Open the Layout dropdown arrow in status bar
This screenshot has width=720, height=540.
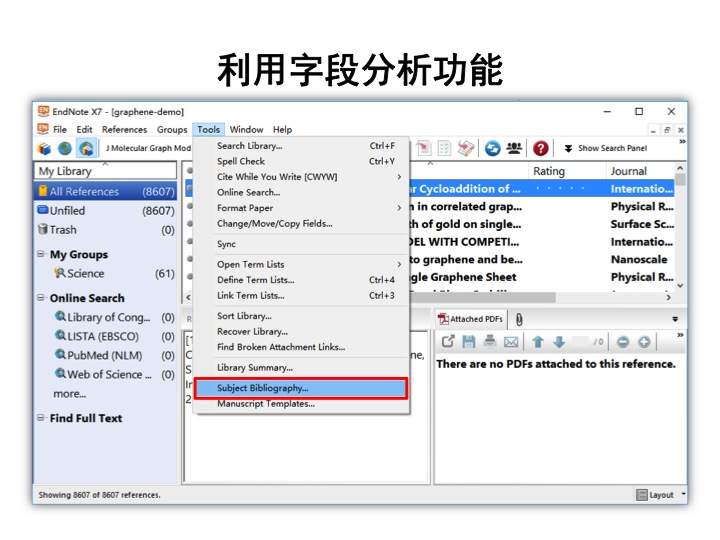click(683, 494)
